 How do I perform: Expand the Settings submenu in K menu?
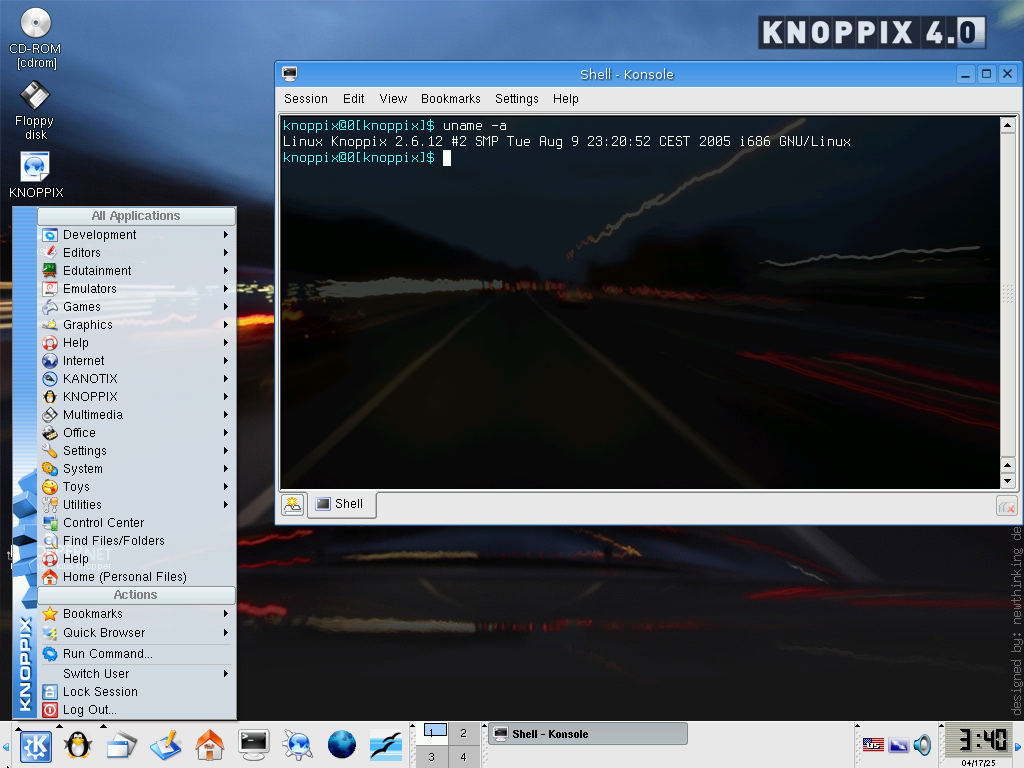[137, 451]
